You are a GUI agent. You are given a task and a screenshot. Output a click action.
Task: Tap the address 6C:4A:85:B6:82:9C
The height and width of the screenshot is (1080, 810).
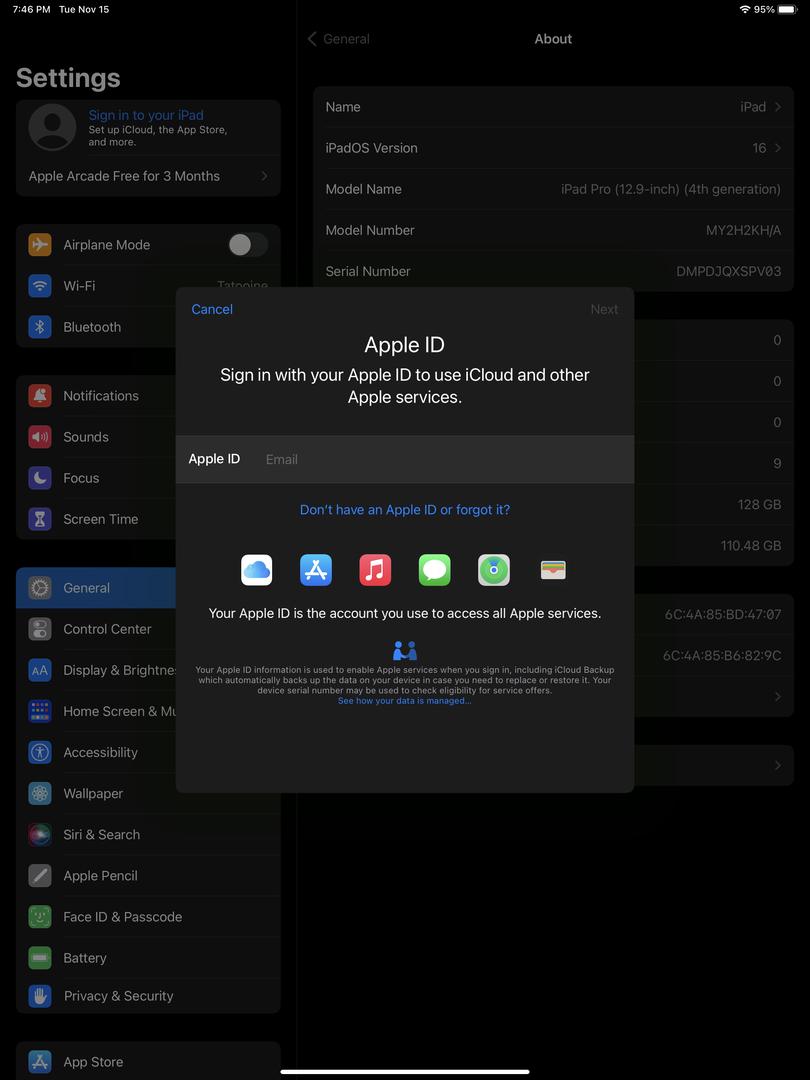pos(722,656)
